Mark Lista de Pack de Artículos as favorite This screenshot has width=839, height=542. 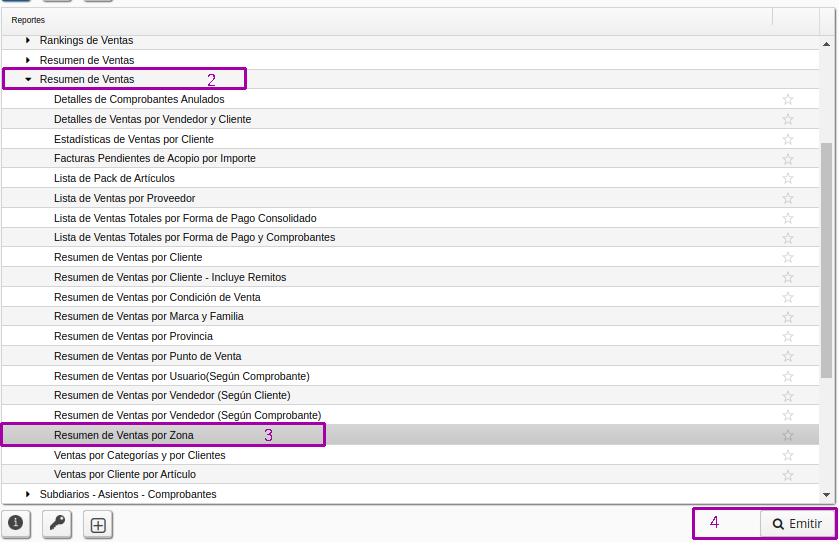tap(788, 178)
